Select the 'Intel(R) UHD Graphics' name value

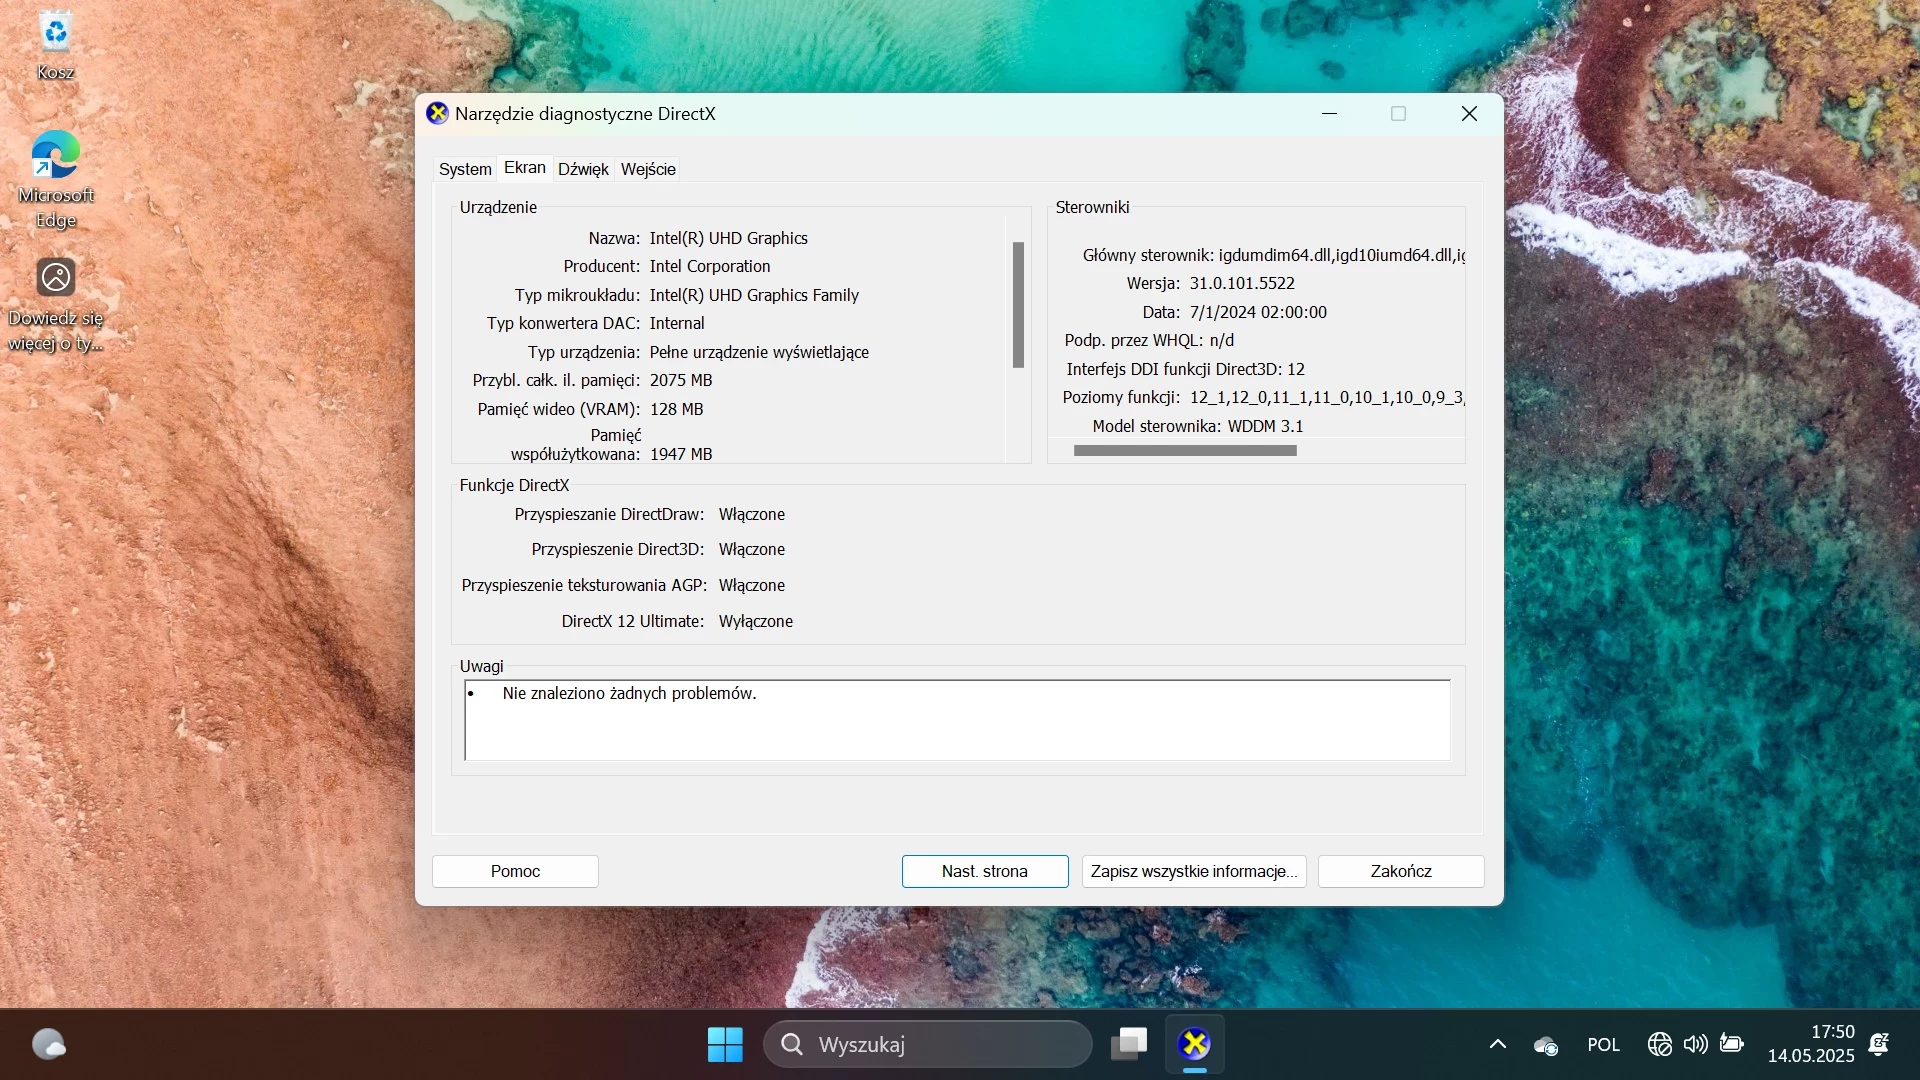[728, 238]
